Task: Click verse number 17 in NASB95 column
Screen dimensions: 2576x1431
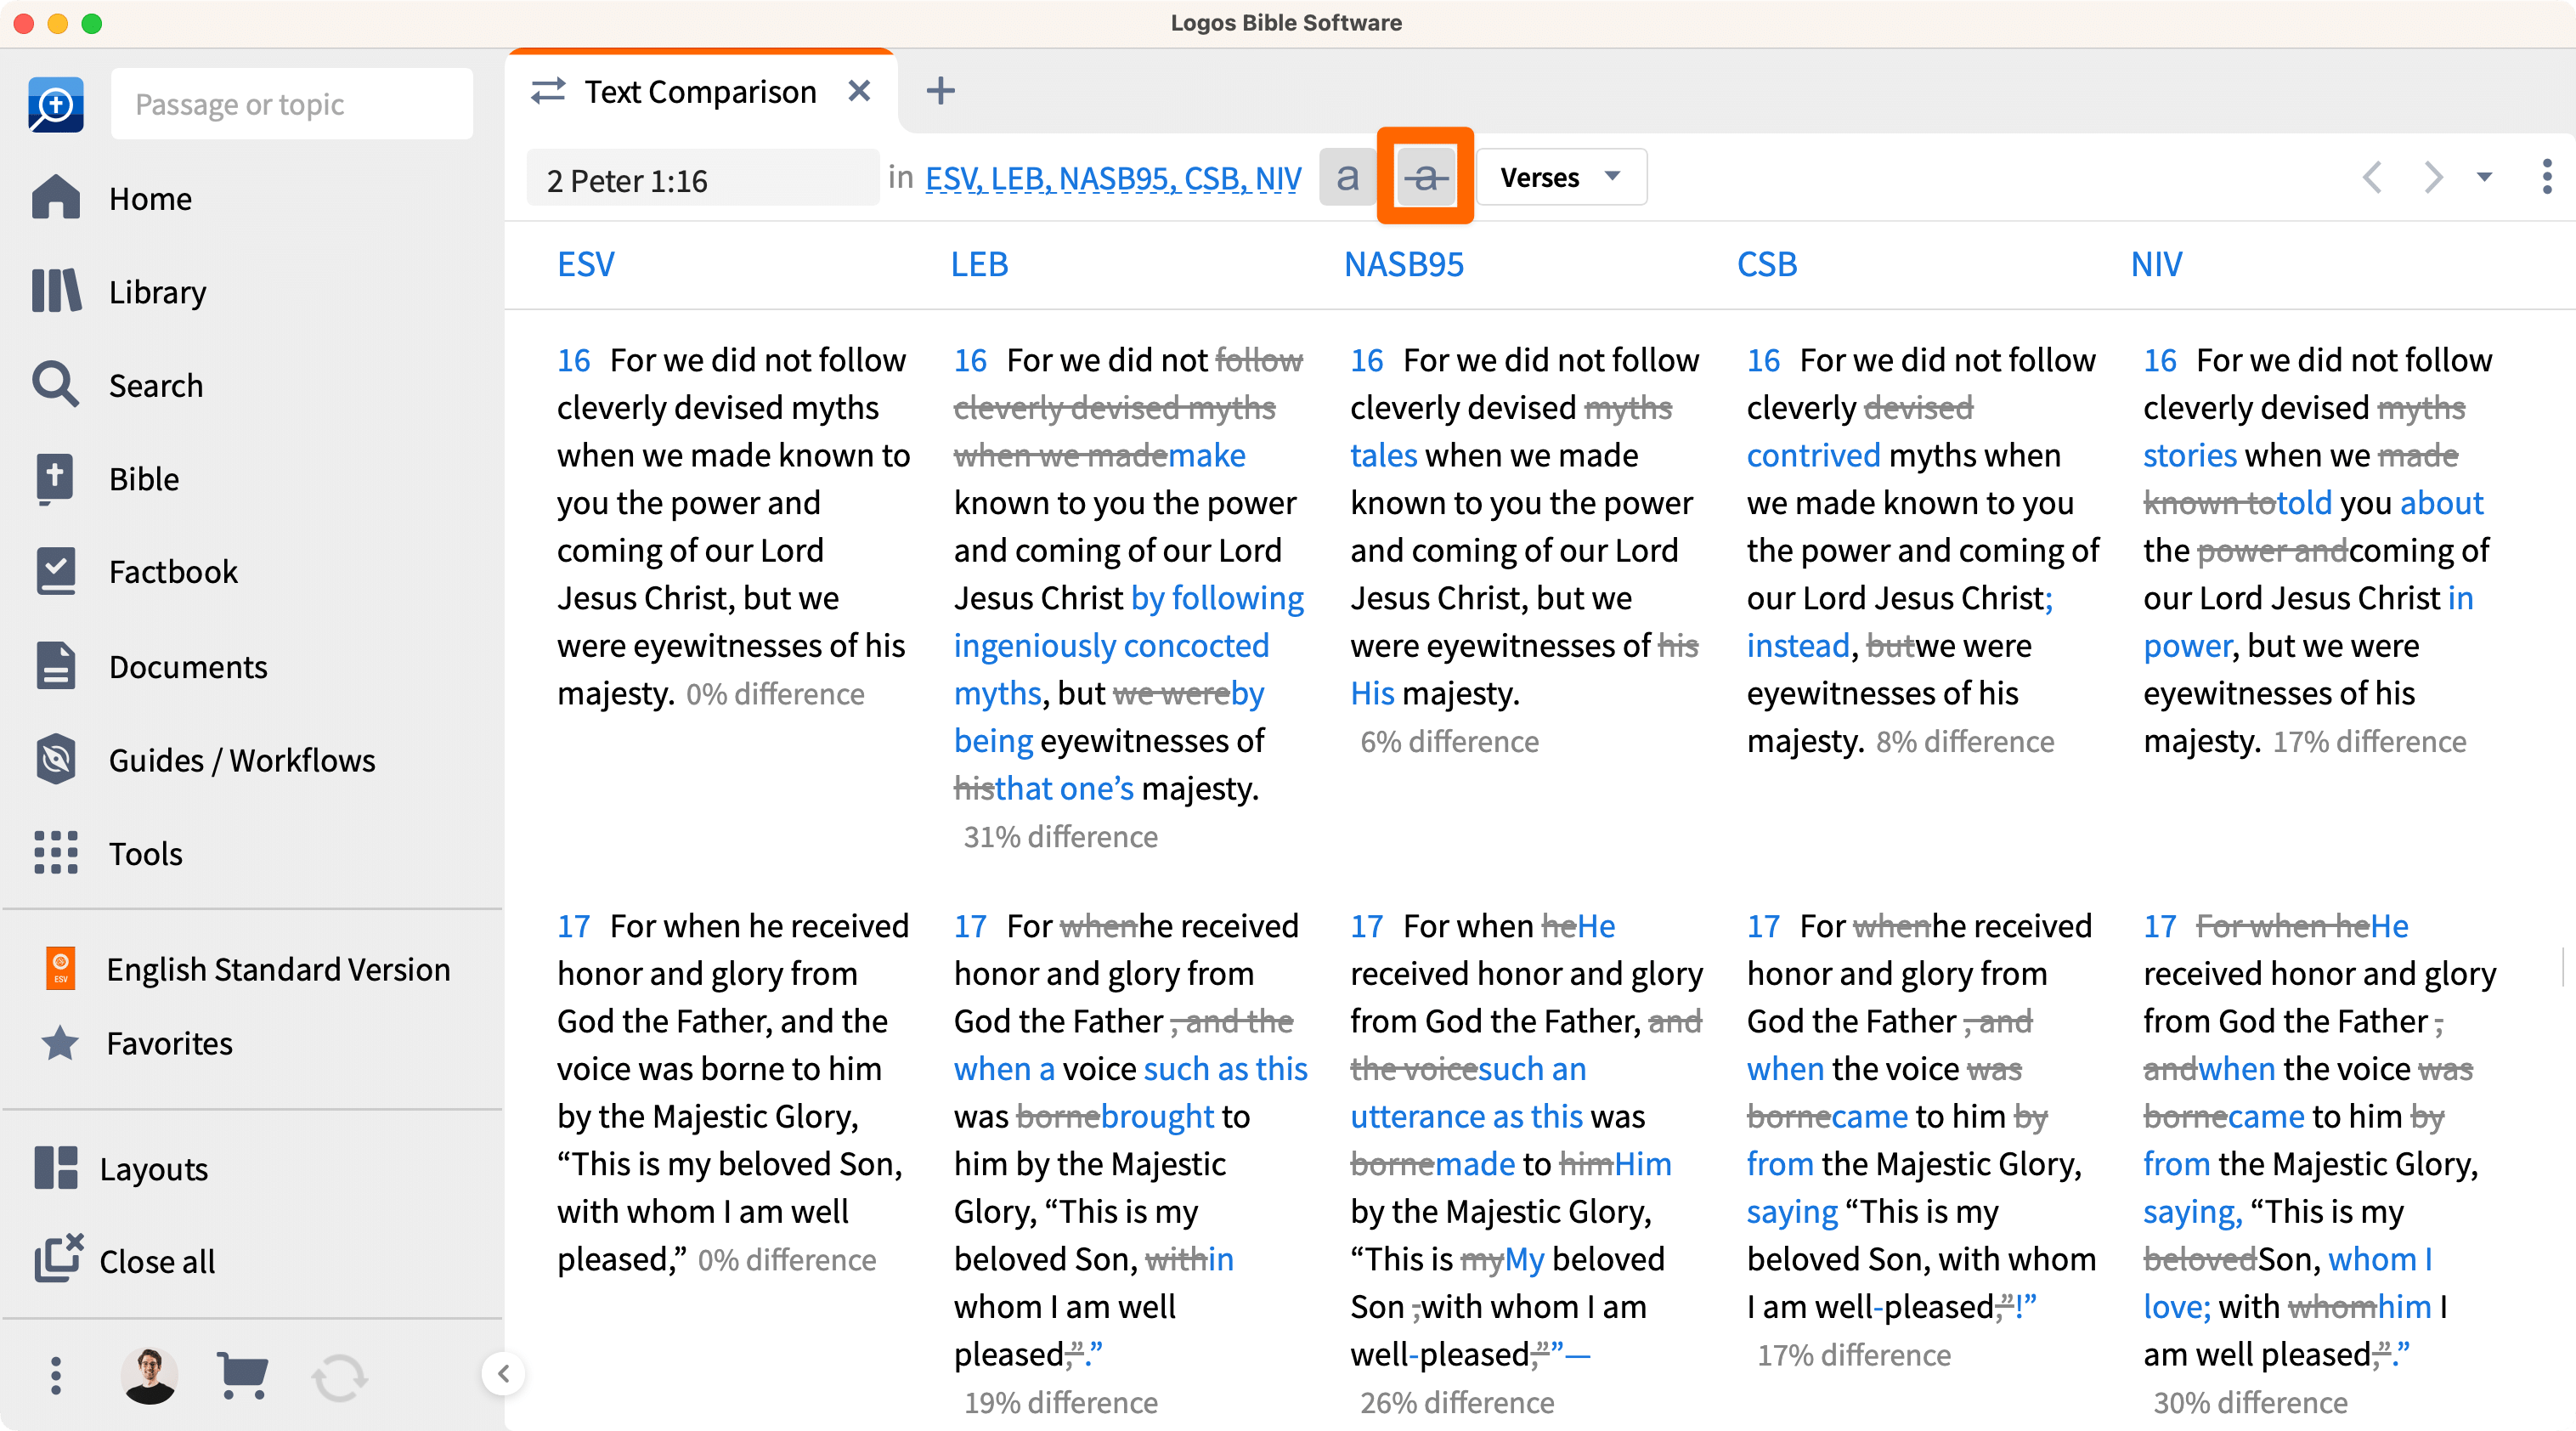Action: pos(1367,926)
